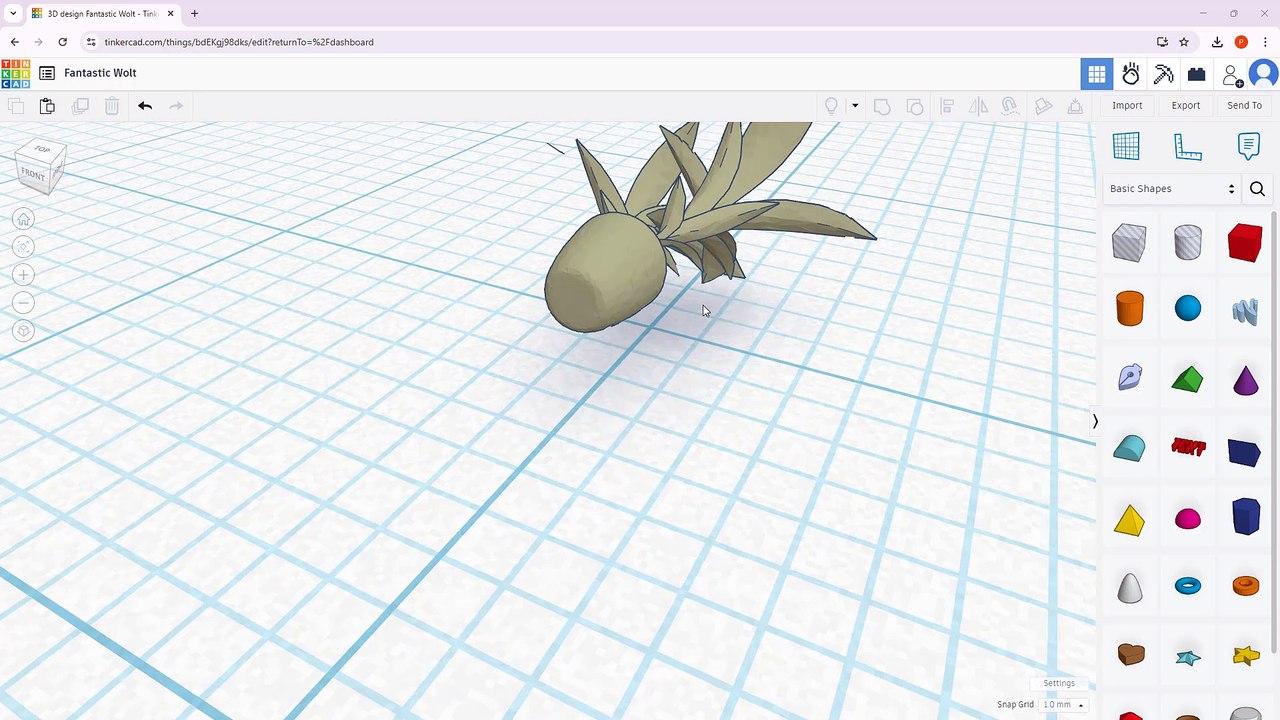
Task: Activate the Cruise magnet icon
Action: [x=1010, y=106]
